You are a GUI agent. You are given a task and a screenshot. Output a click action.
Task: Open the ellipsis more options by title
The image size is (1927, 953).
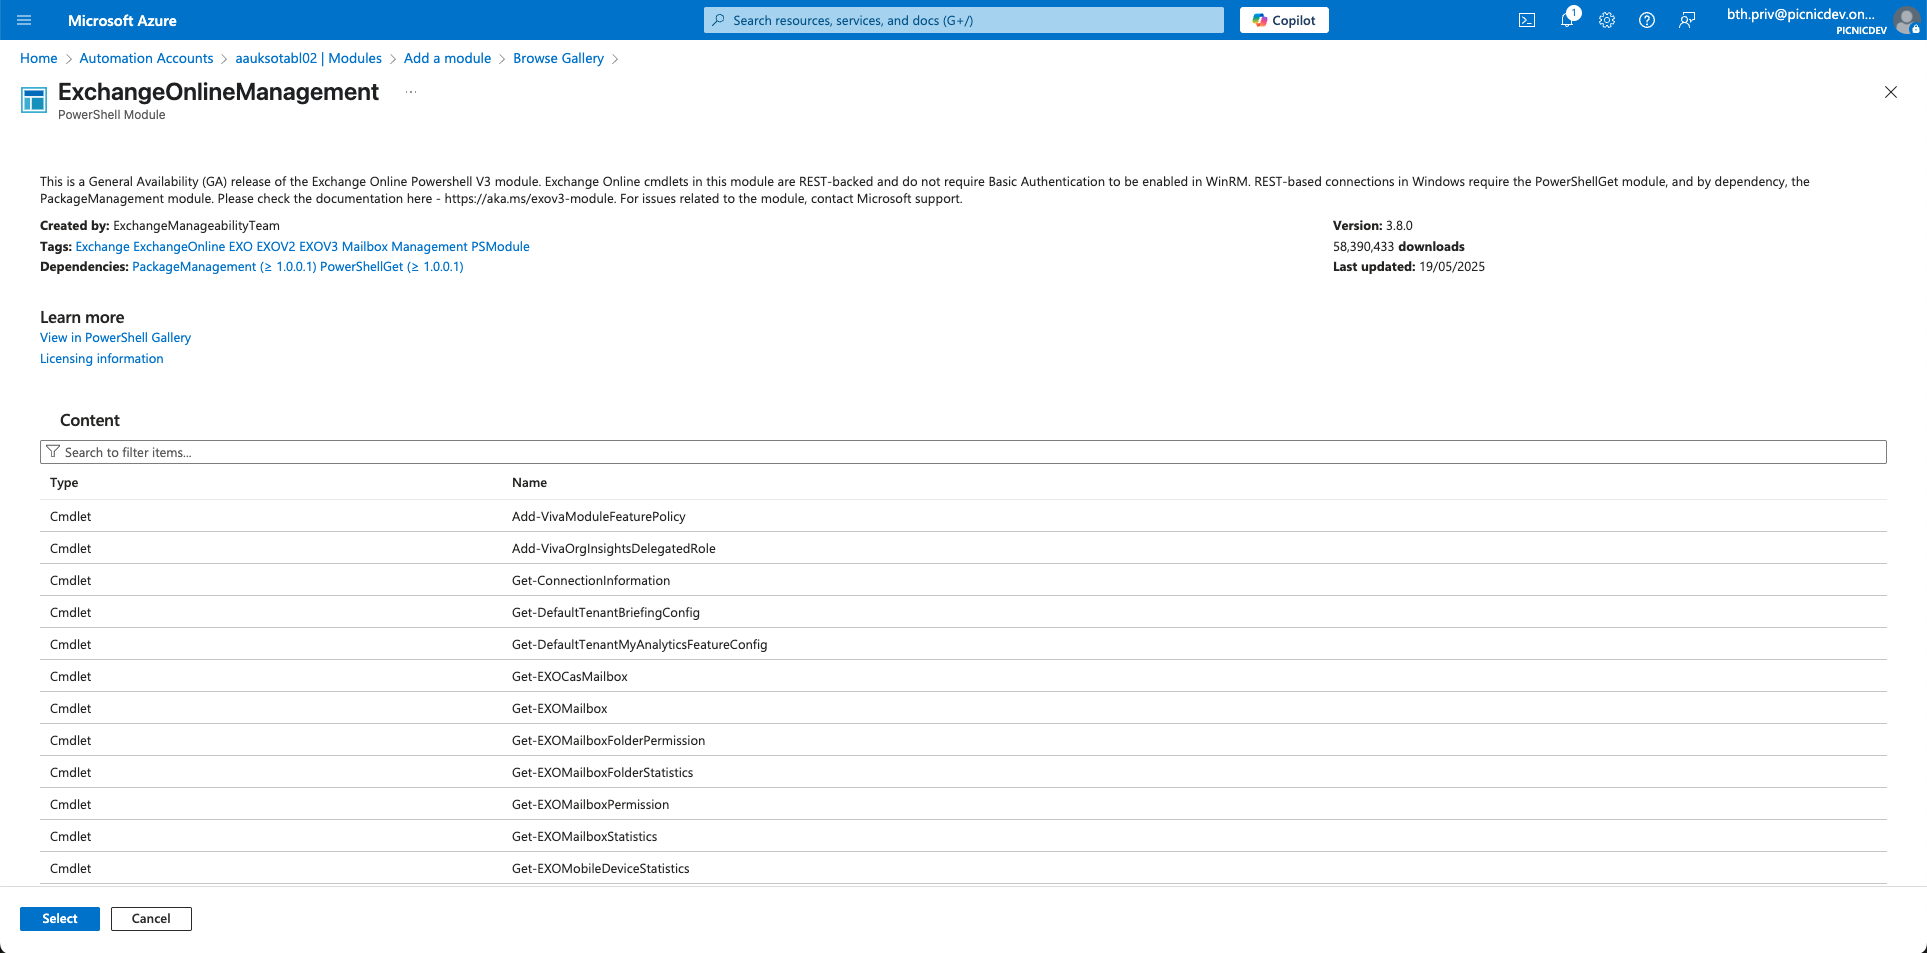411,92
